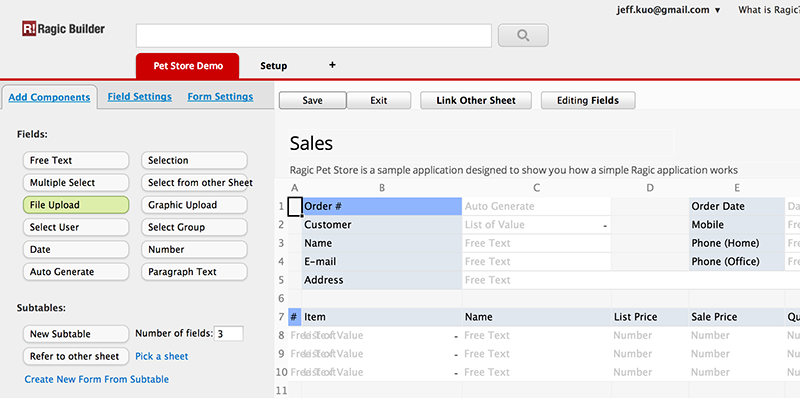The width and height of the screenshot is (800, 398).
Task: Select the Item subtable header
Action: (382, 317)
